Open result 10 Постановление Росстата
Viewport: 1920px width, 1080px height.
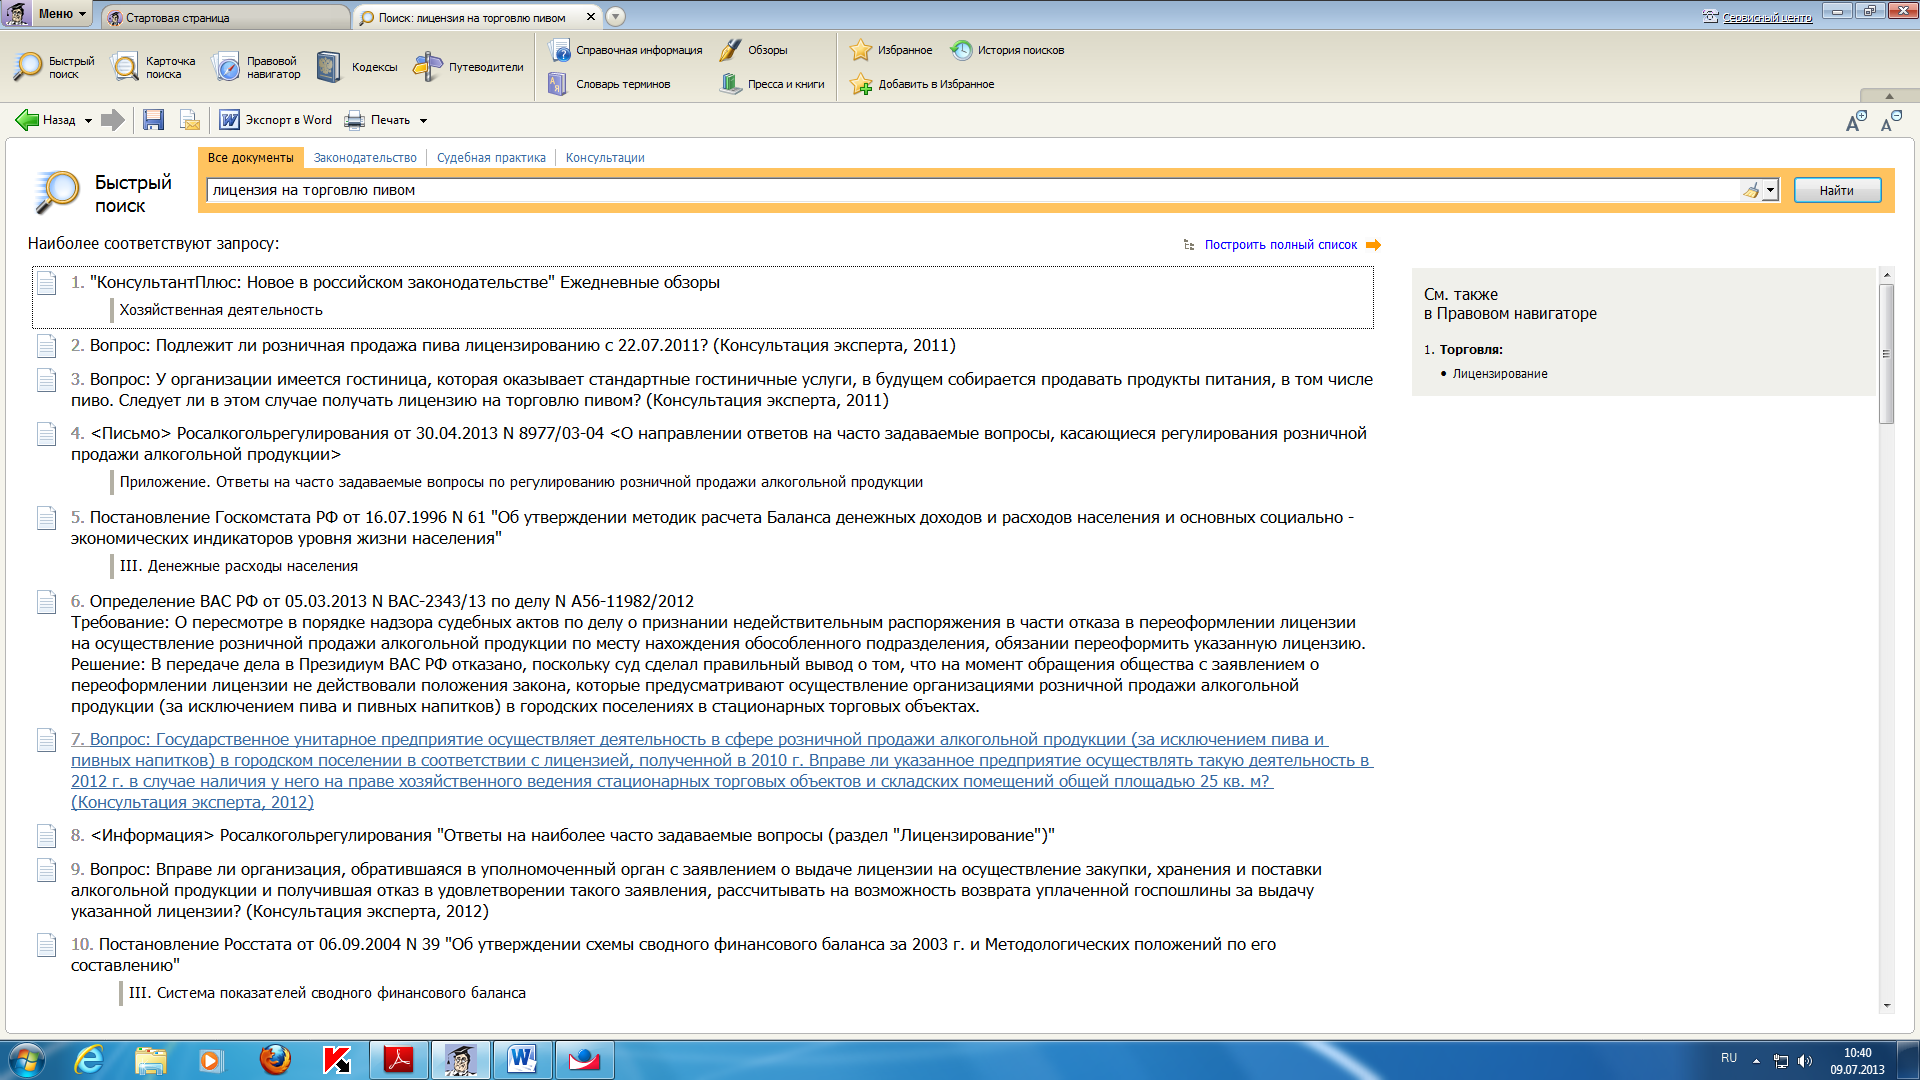tap(673, 955)
